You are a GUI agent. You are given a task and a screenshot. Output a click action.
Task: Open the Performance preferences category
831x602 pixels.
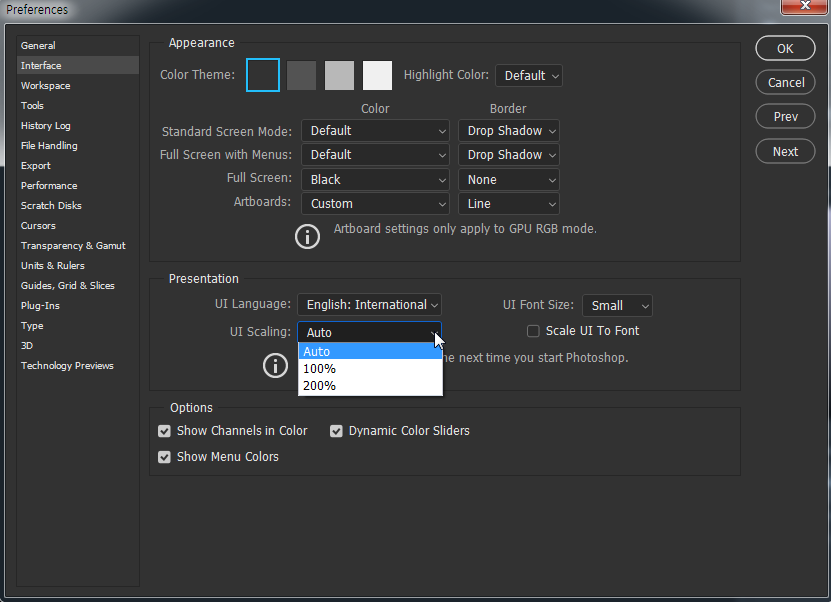point(78,185)
